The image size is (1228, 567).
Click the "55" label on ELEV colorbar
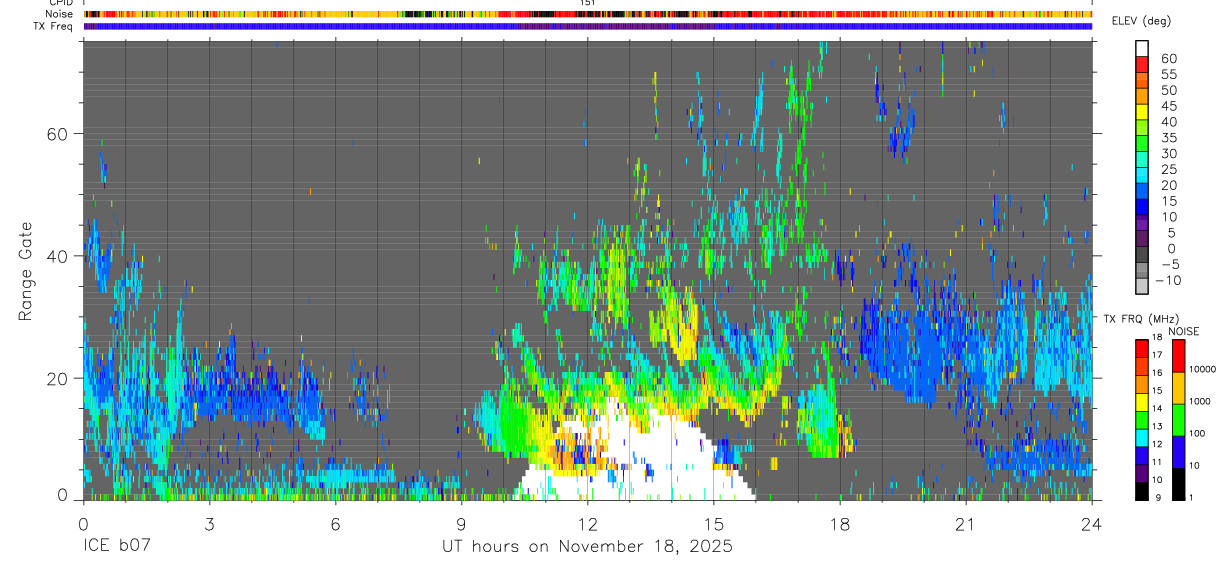pyautogui.click(x=1169, y=75)
